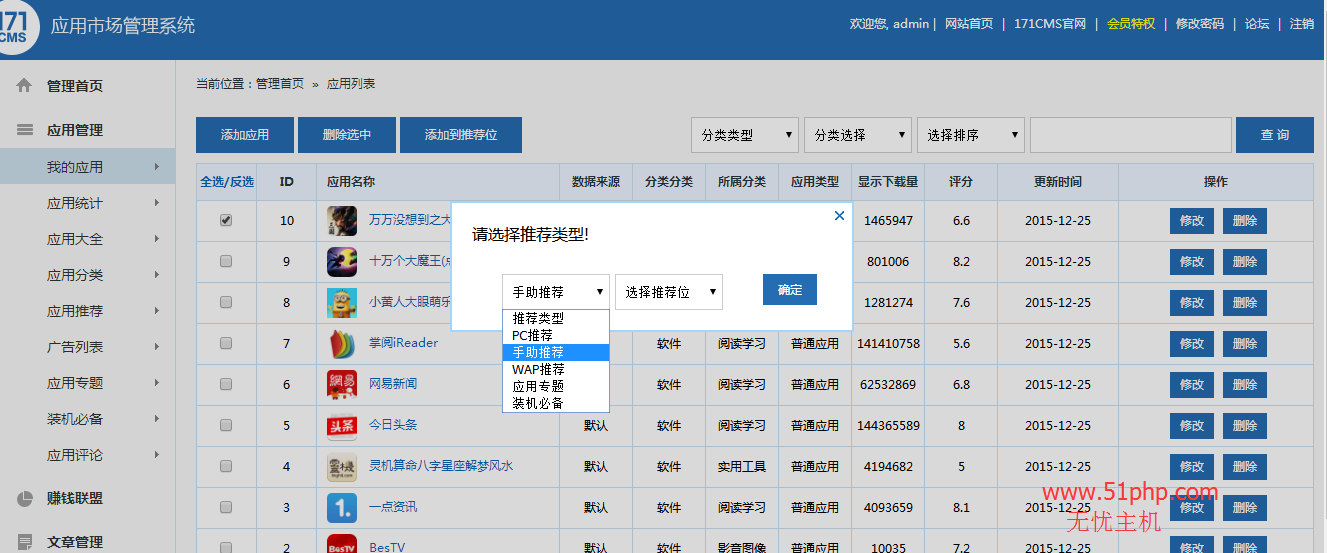Check the checkbox for app ID 7
Viewport: 1327px width, 553px height.
tap(226, 343)
